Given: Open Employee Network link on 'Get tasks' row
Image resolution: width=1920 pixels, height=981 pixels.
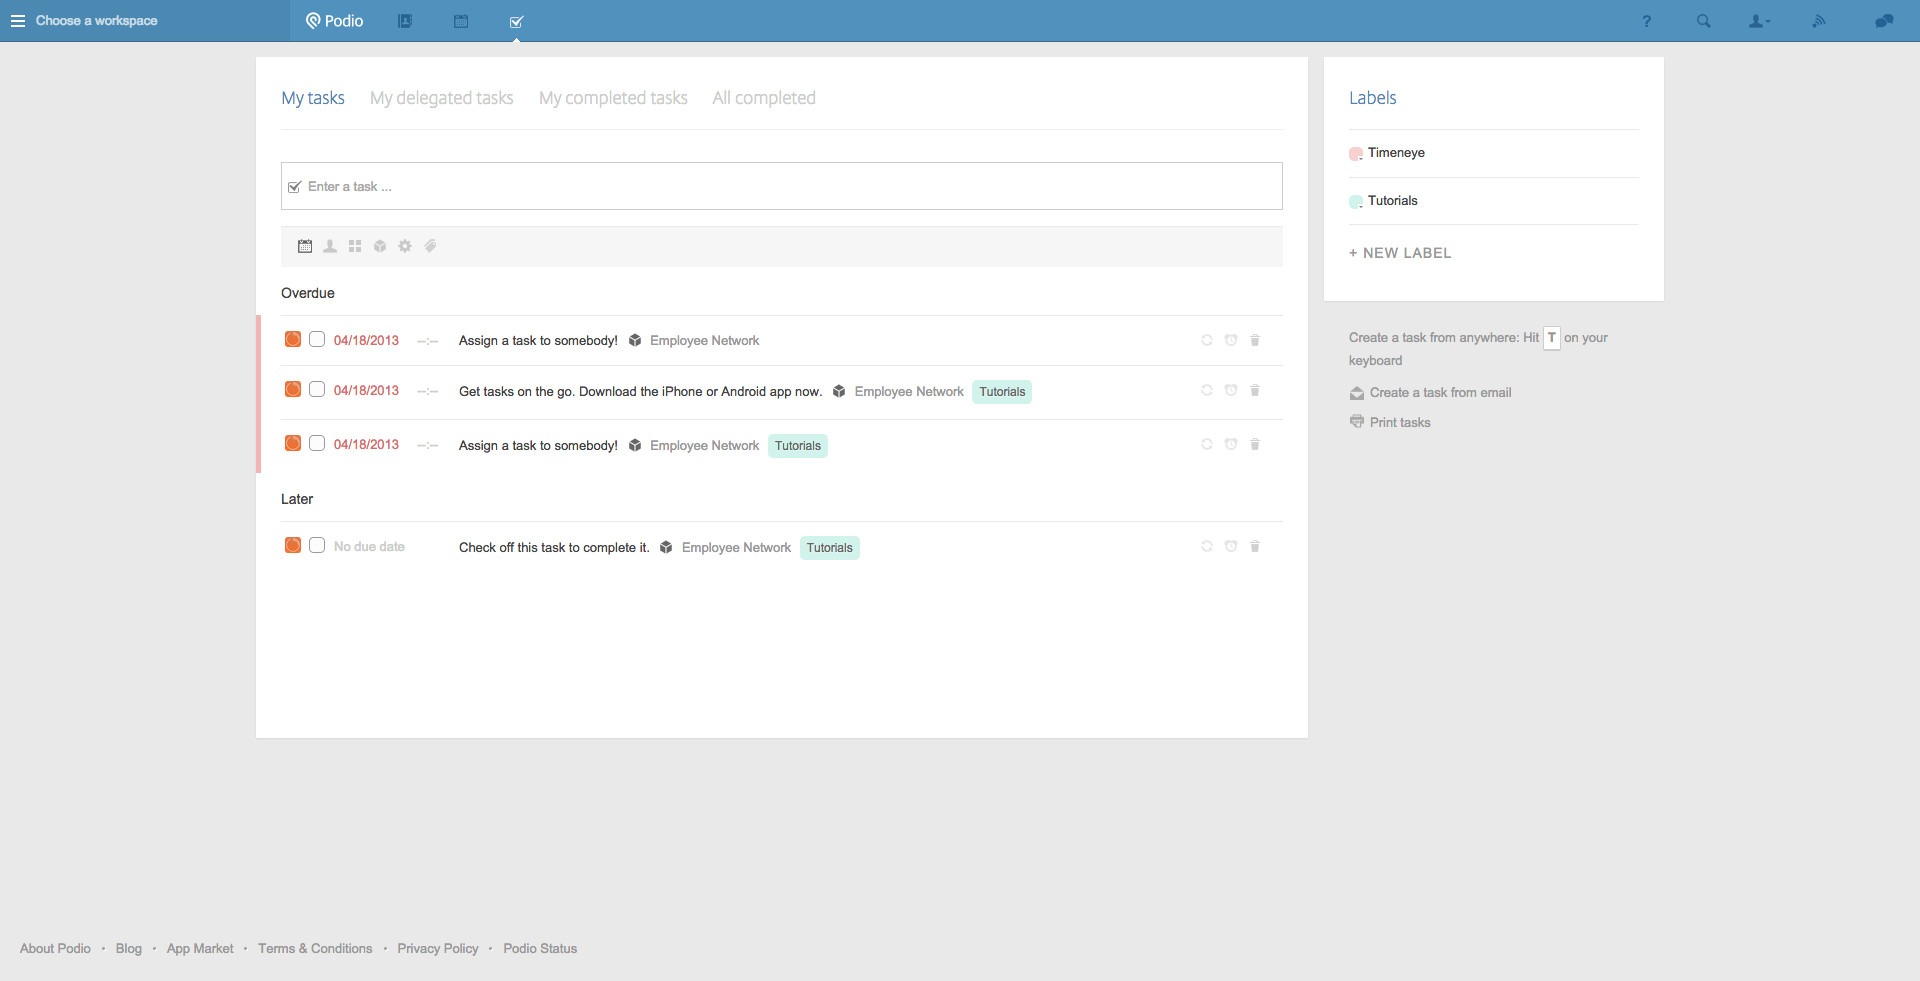Looking at the screenshot, I should pos(909,392).
